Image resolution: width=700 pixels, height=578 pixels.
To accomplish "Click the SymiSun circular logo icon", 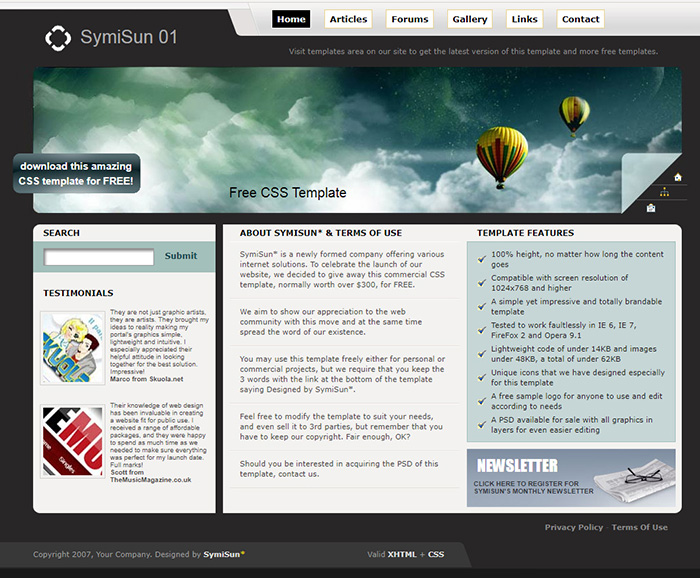I will (x=58, y=38).
